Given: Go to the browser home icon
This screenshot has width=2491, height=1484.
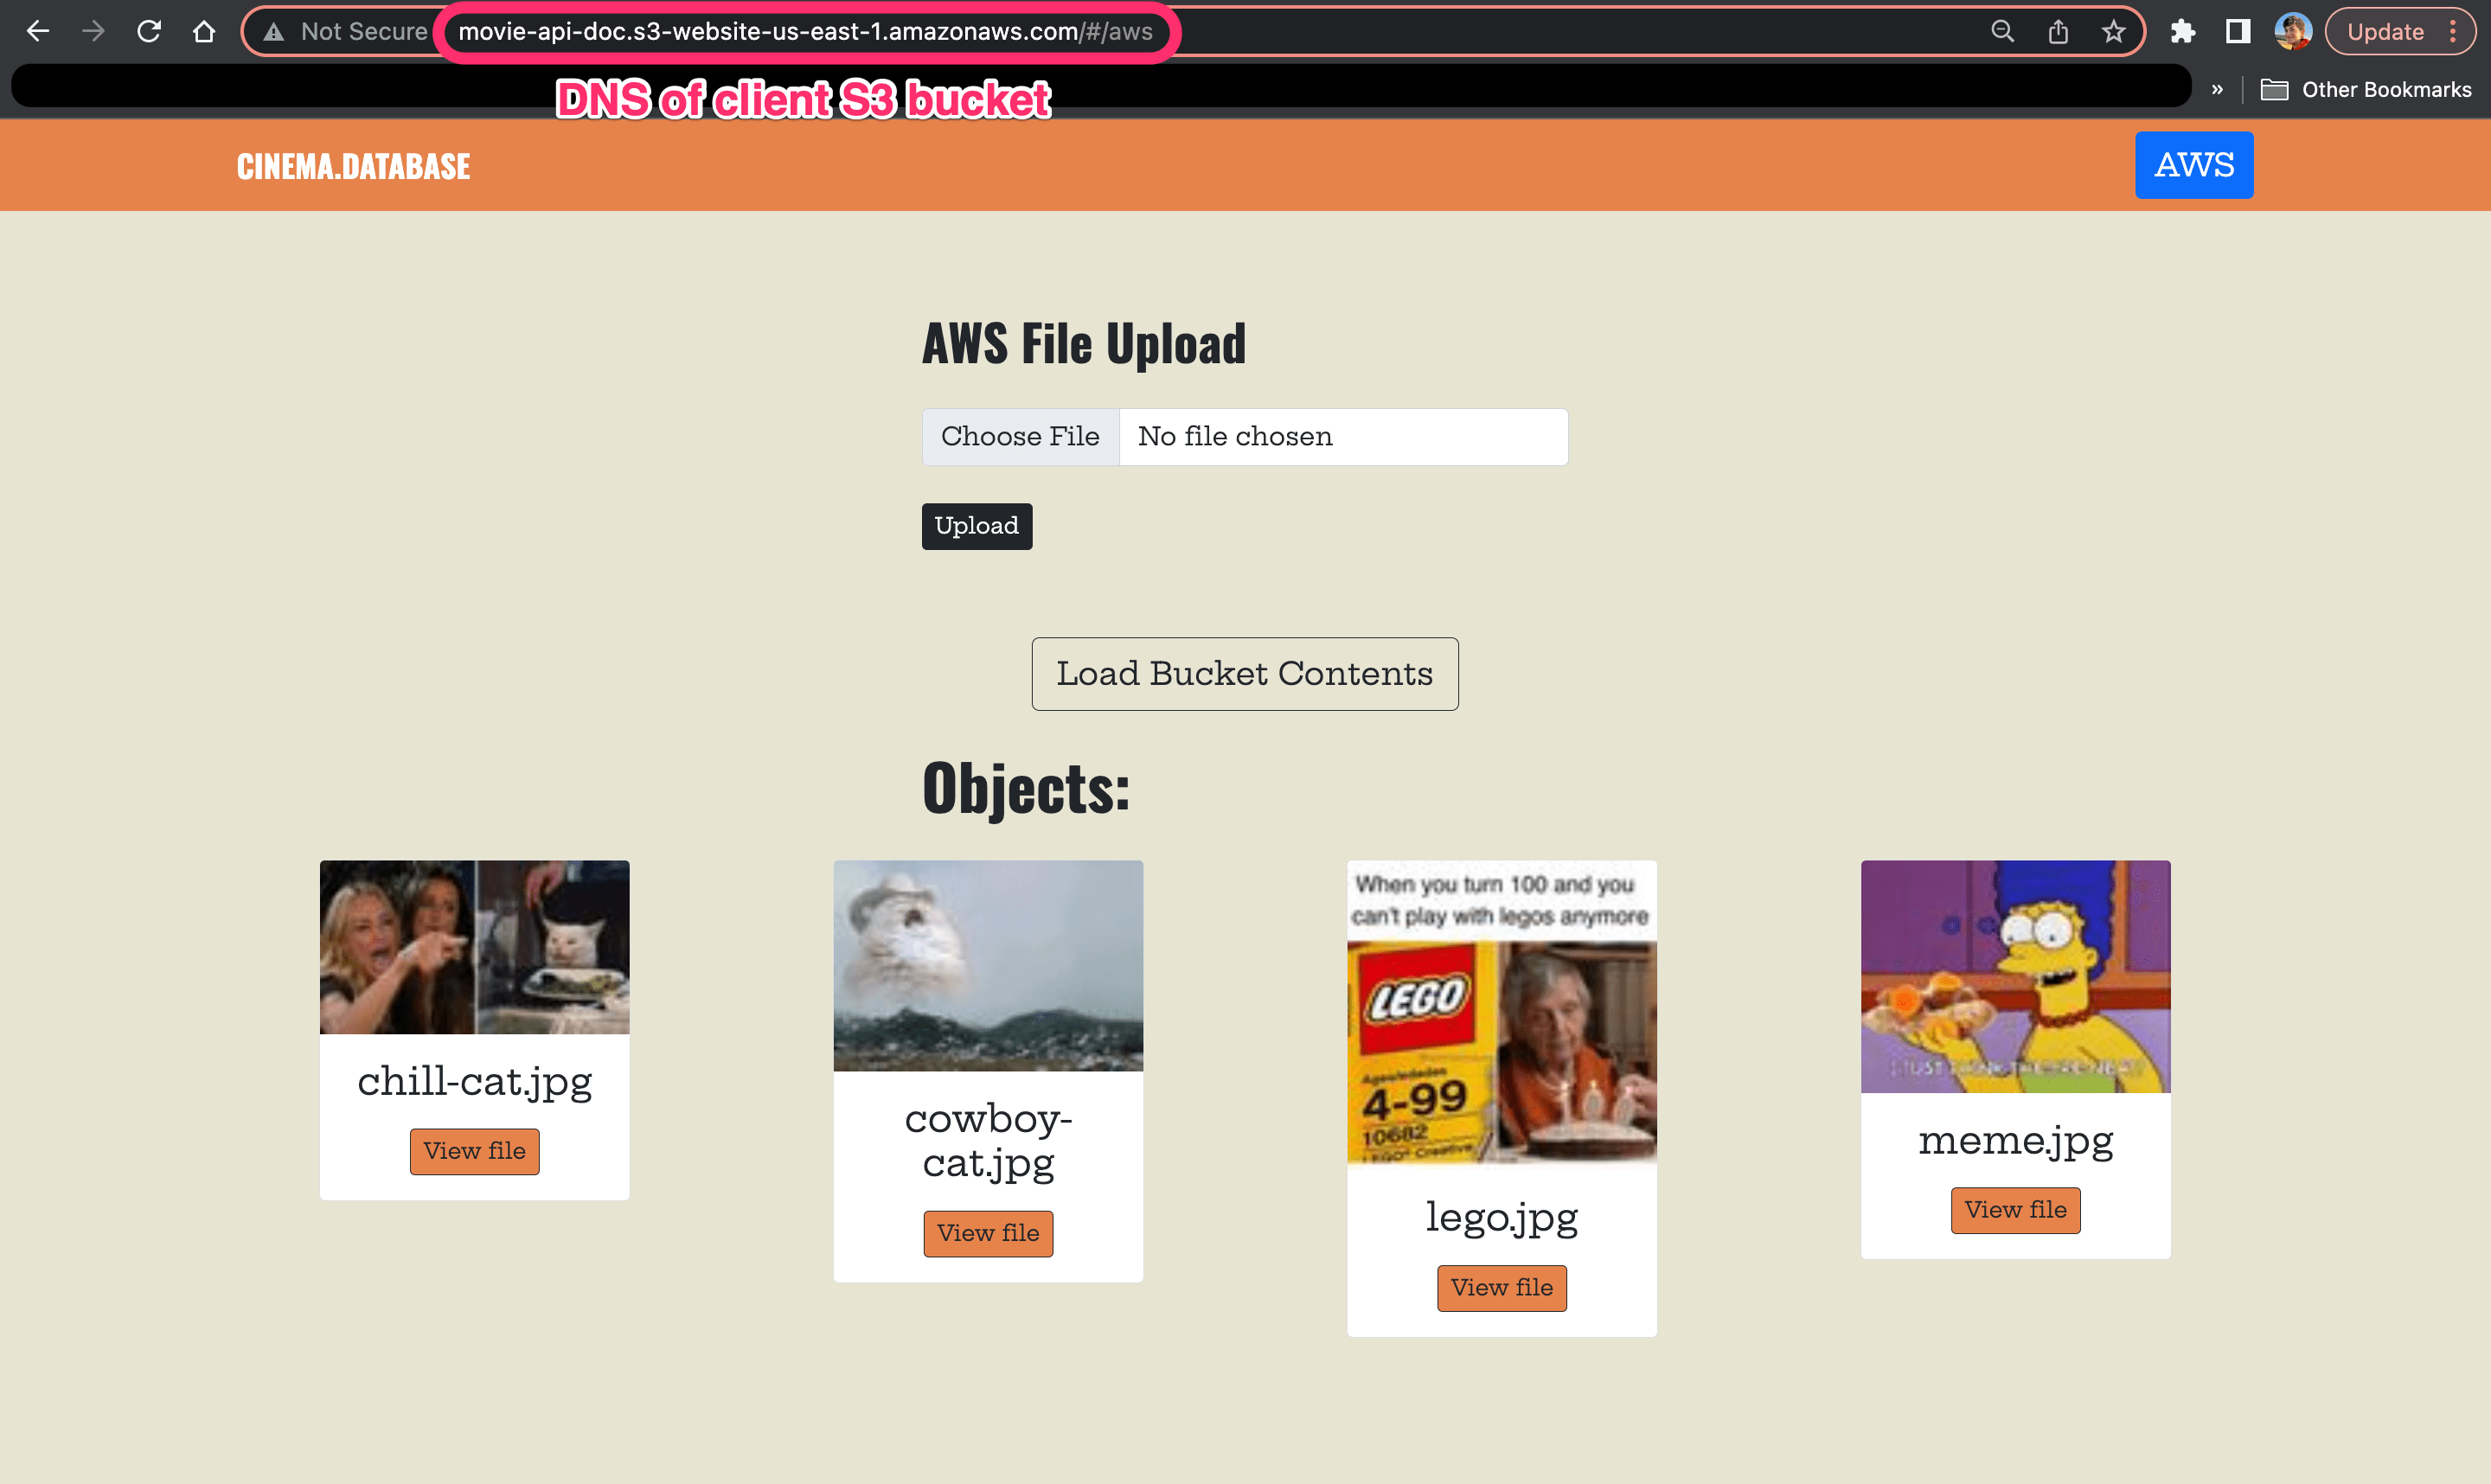Looking at the screenshot, I should click(204, 31).
